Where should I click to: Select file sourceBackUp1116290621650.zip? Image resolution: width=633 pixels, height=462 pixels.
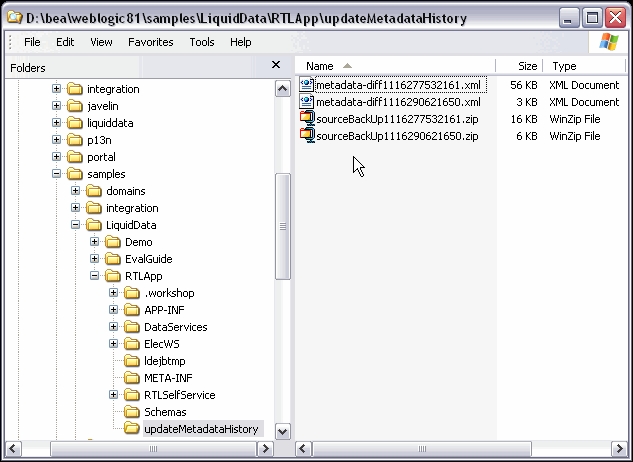(x=397, y=136)
